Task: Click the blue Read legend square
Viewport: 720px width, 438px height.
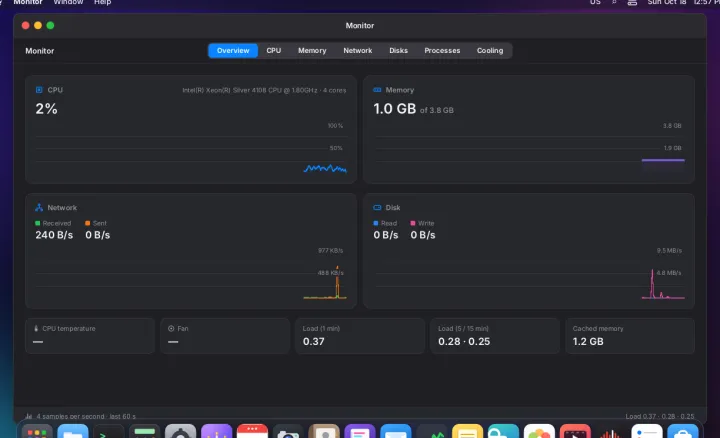Action: (376, 223)
